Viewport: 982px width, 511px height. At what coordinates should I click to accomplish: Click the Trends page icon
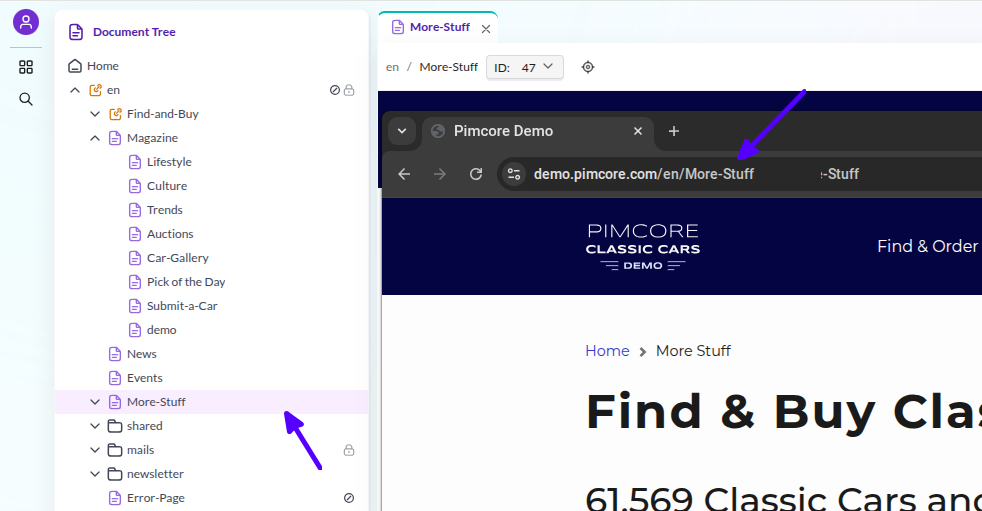(x=135, y=210)
